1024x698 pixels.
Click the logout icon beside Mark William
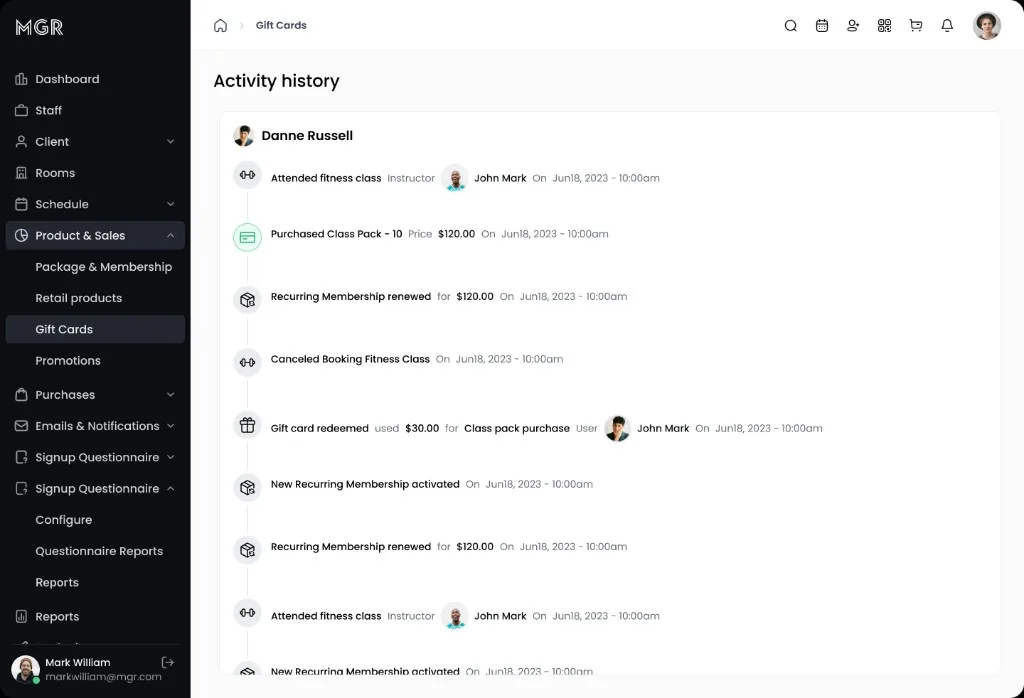click(x=168, y=662)
